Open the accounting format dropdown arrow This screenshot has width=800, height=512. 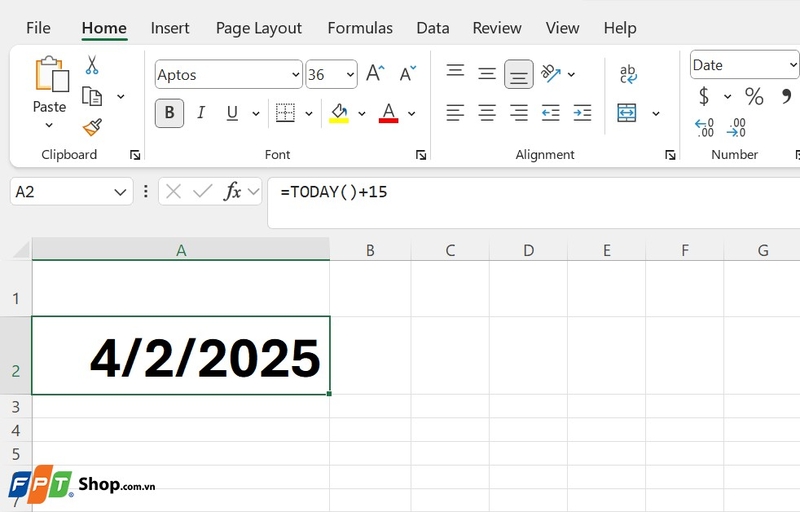click(728, 96)
